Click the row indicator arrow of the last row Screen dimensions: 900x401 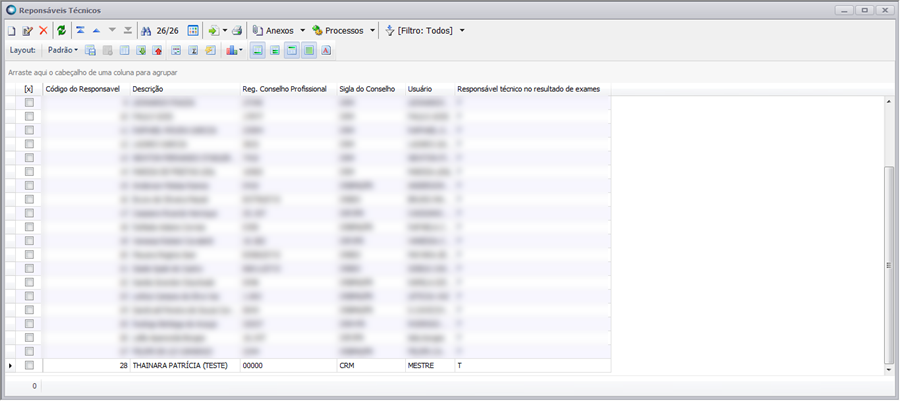coord(11,365)
